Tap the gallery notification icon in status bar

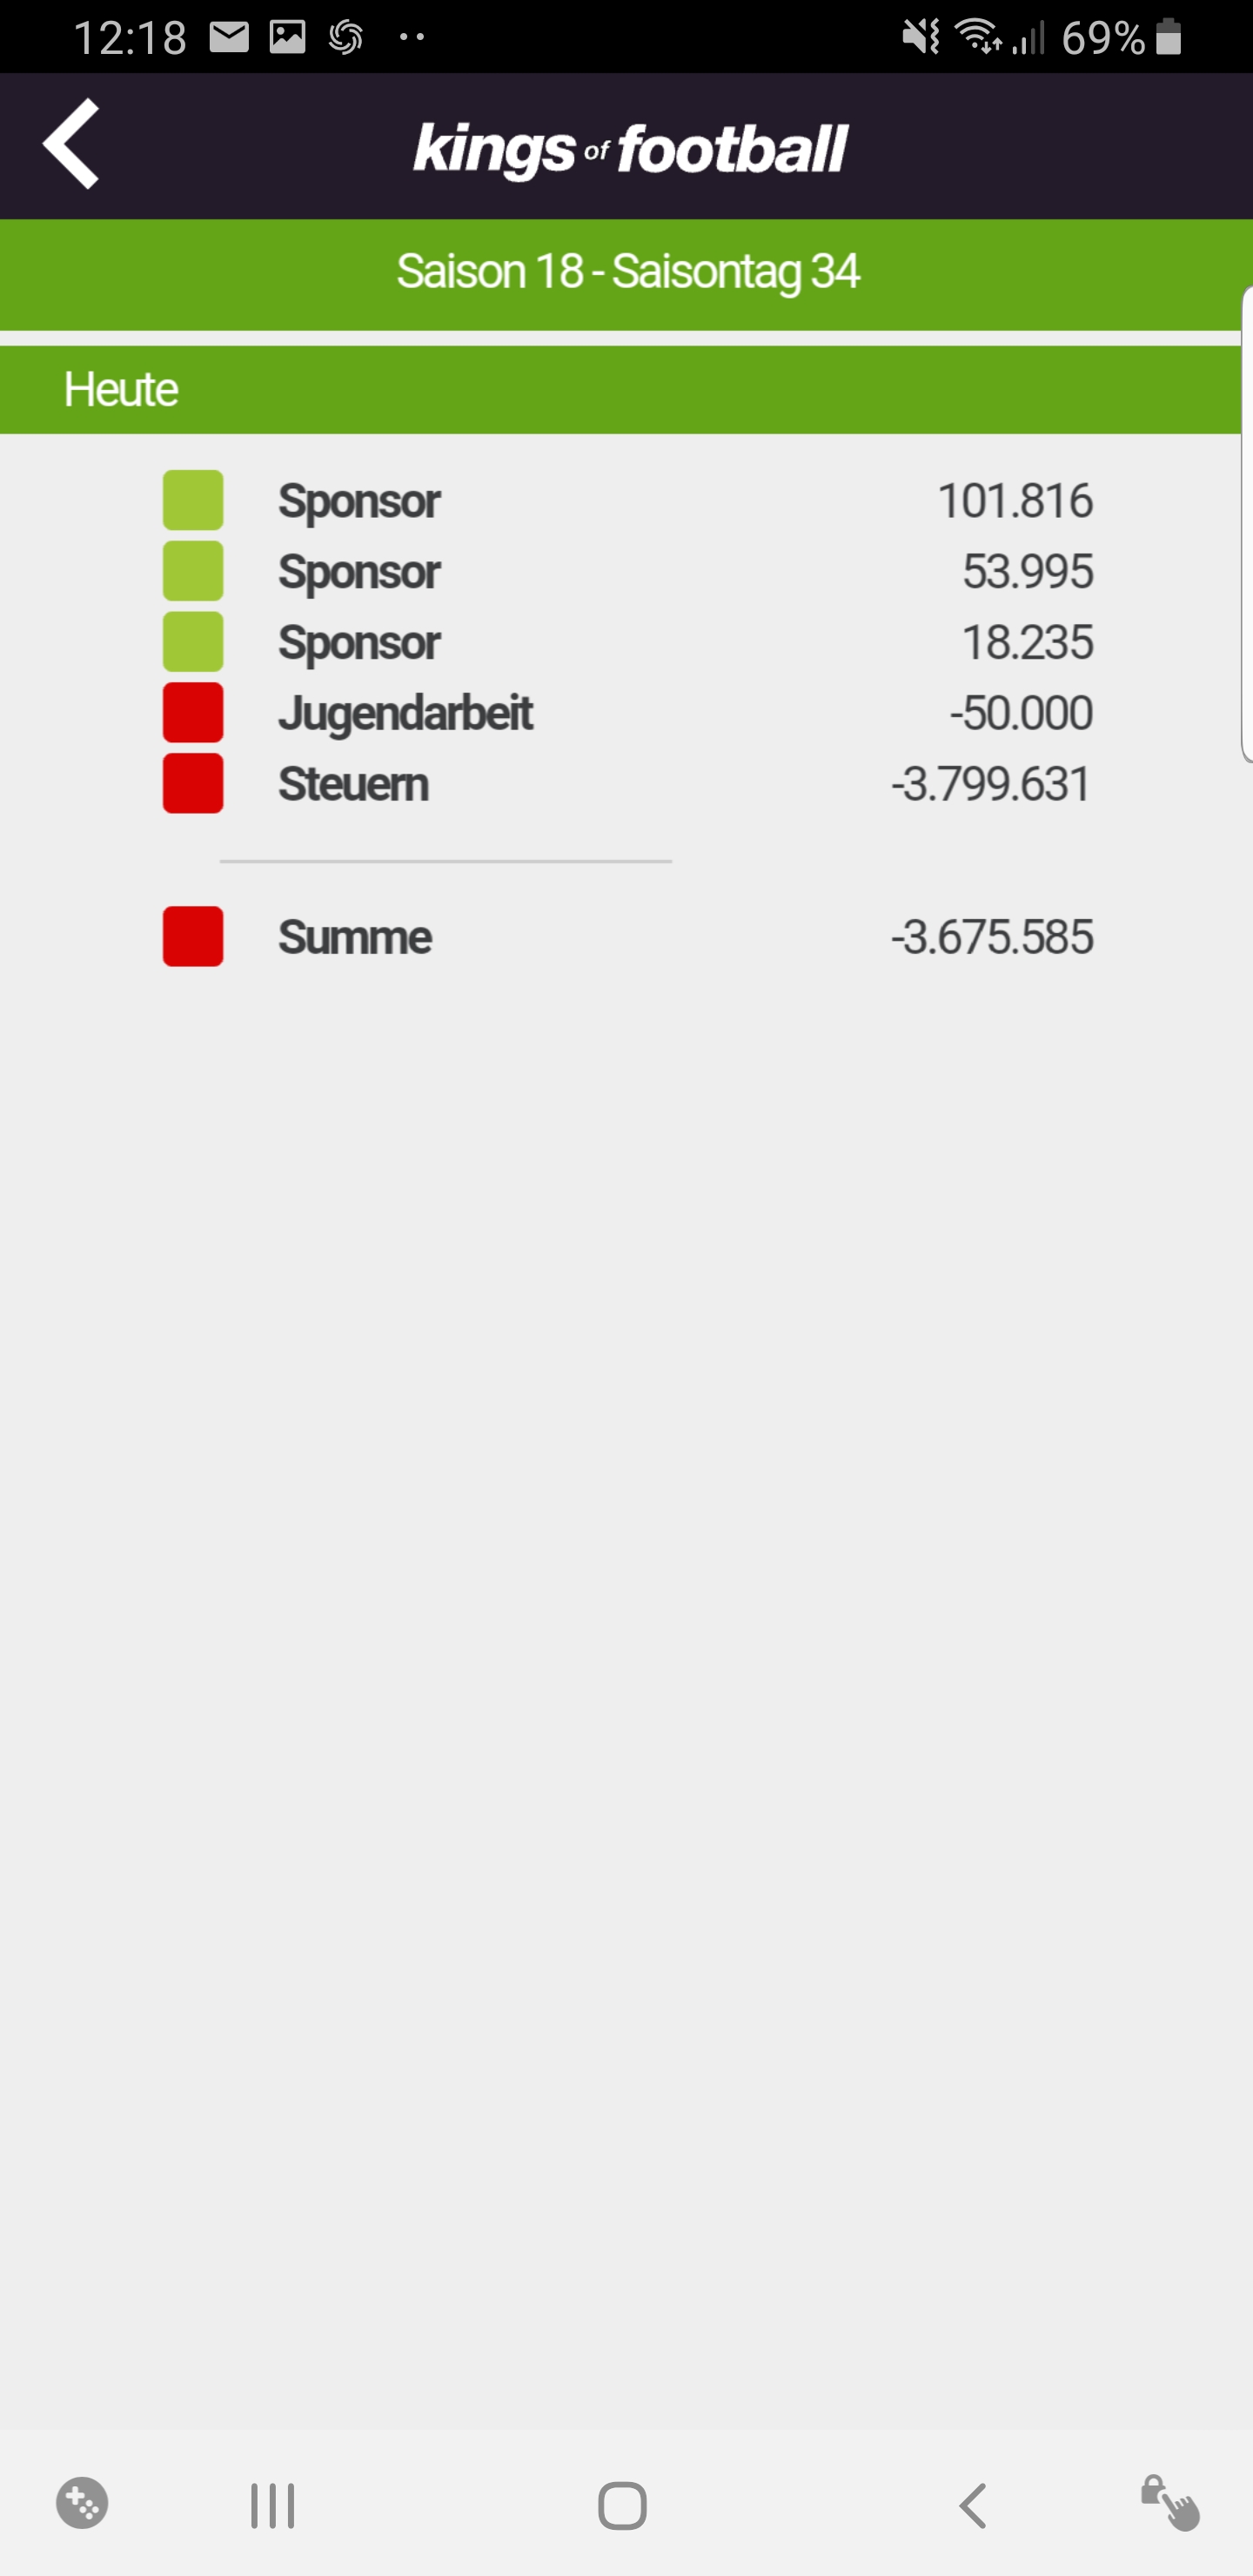[287, 38]
